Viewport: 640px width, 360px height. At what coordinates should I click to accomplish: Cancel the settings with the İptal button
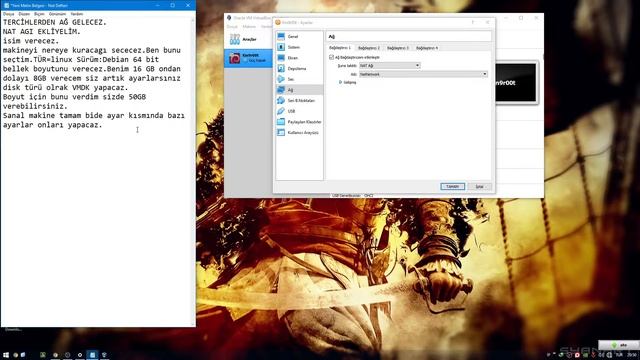[x=480, y=187]
